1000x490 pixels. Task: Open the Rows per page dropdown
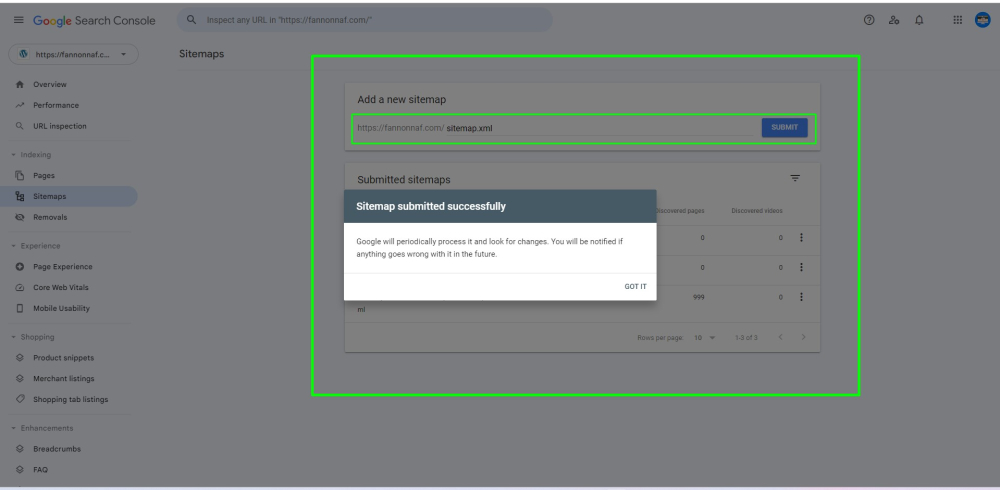[x=705, y=338]
